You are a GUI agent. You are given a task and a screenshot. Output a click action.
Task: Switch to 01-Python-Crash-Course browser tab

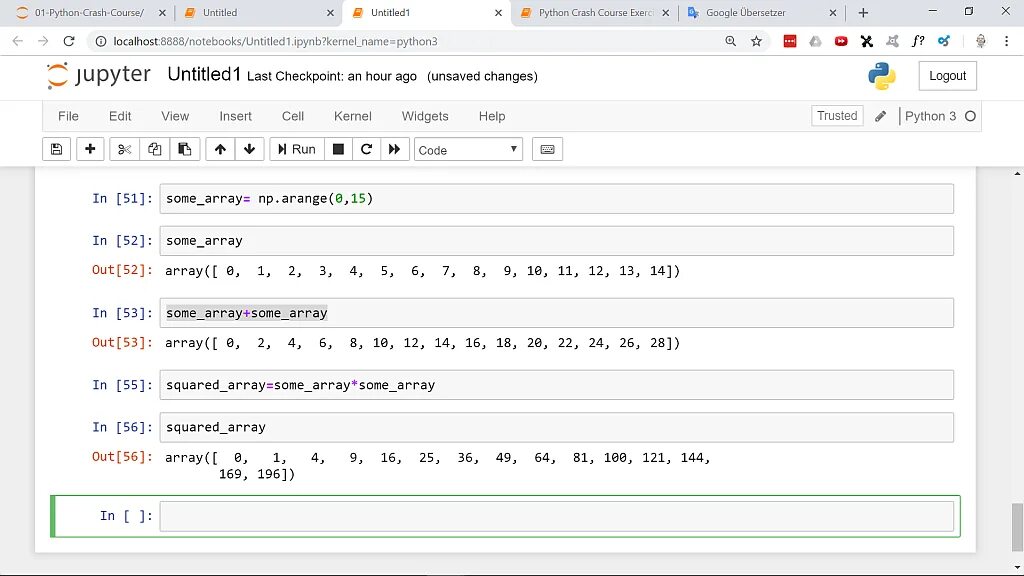pos(89,12)
